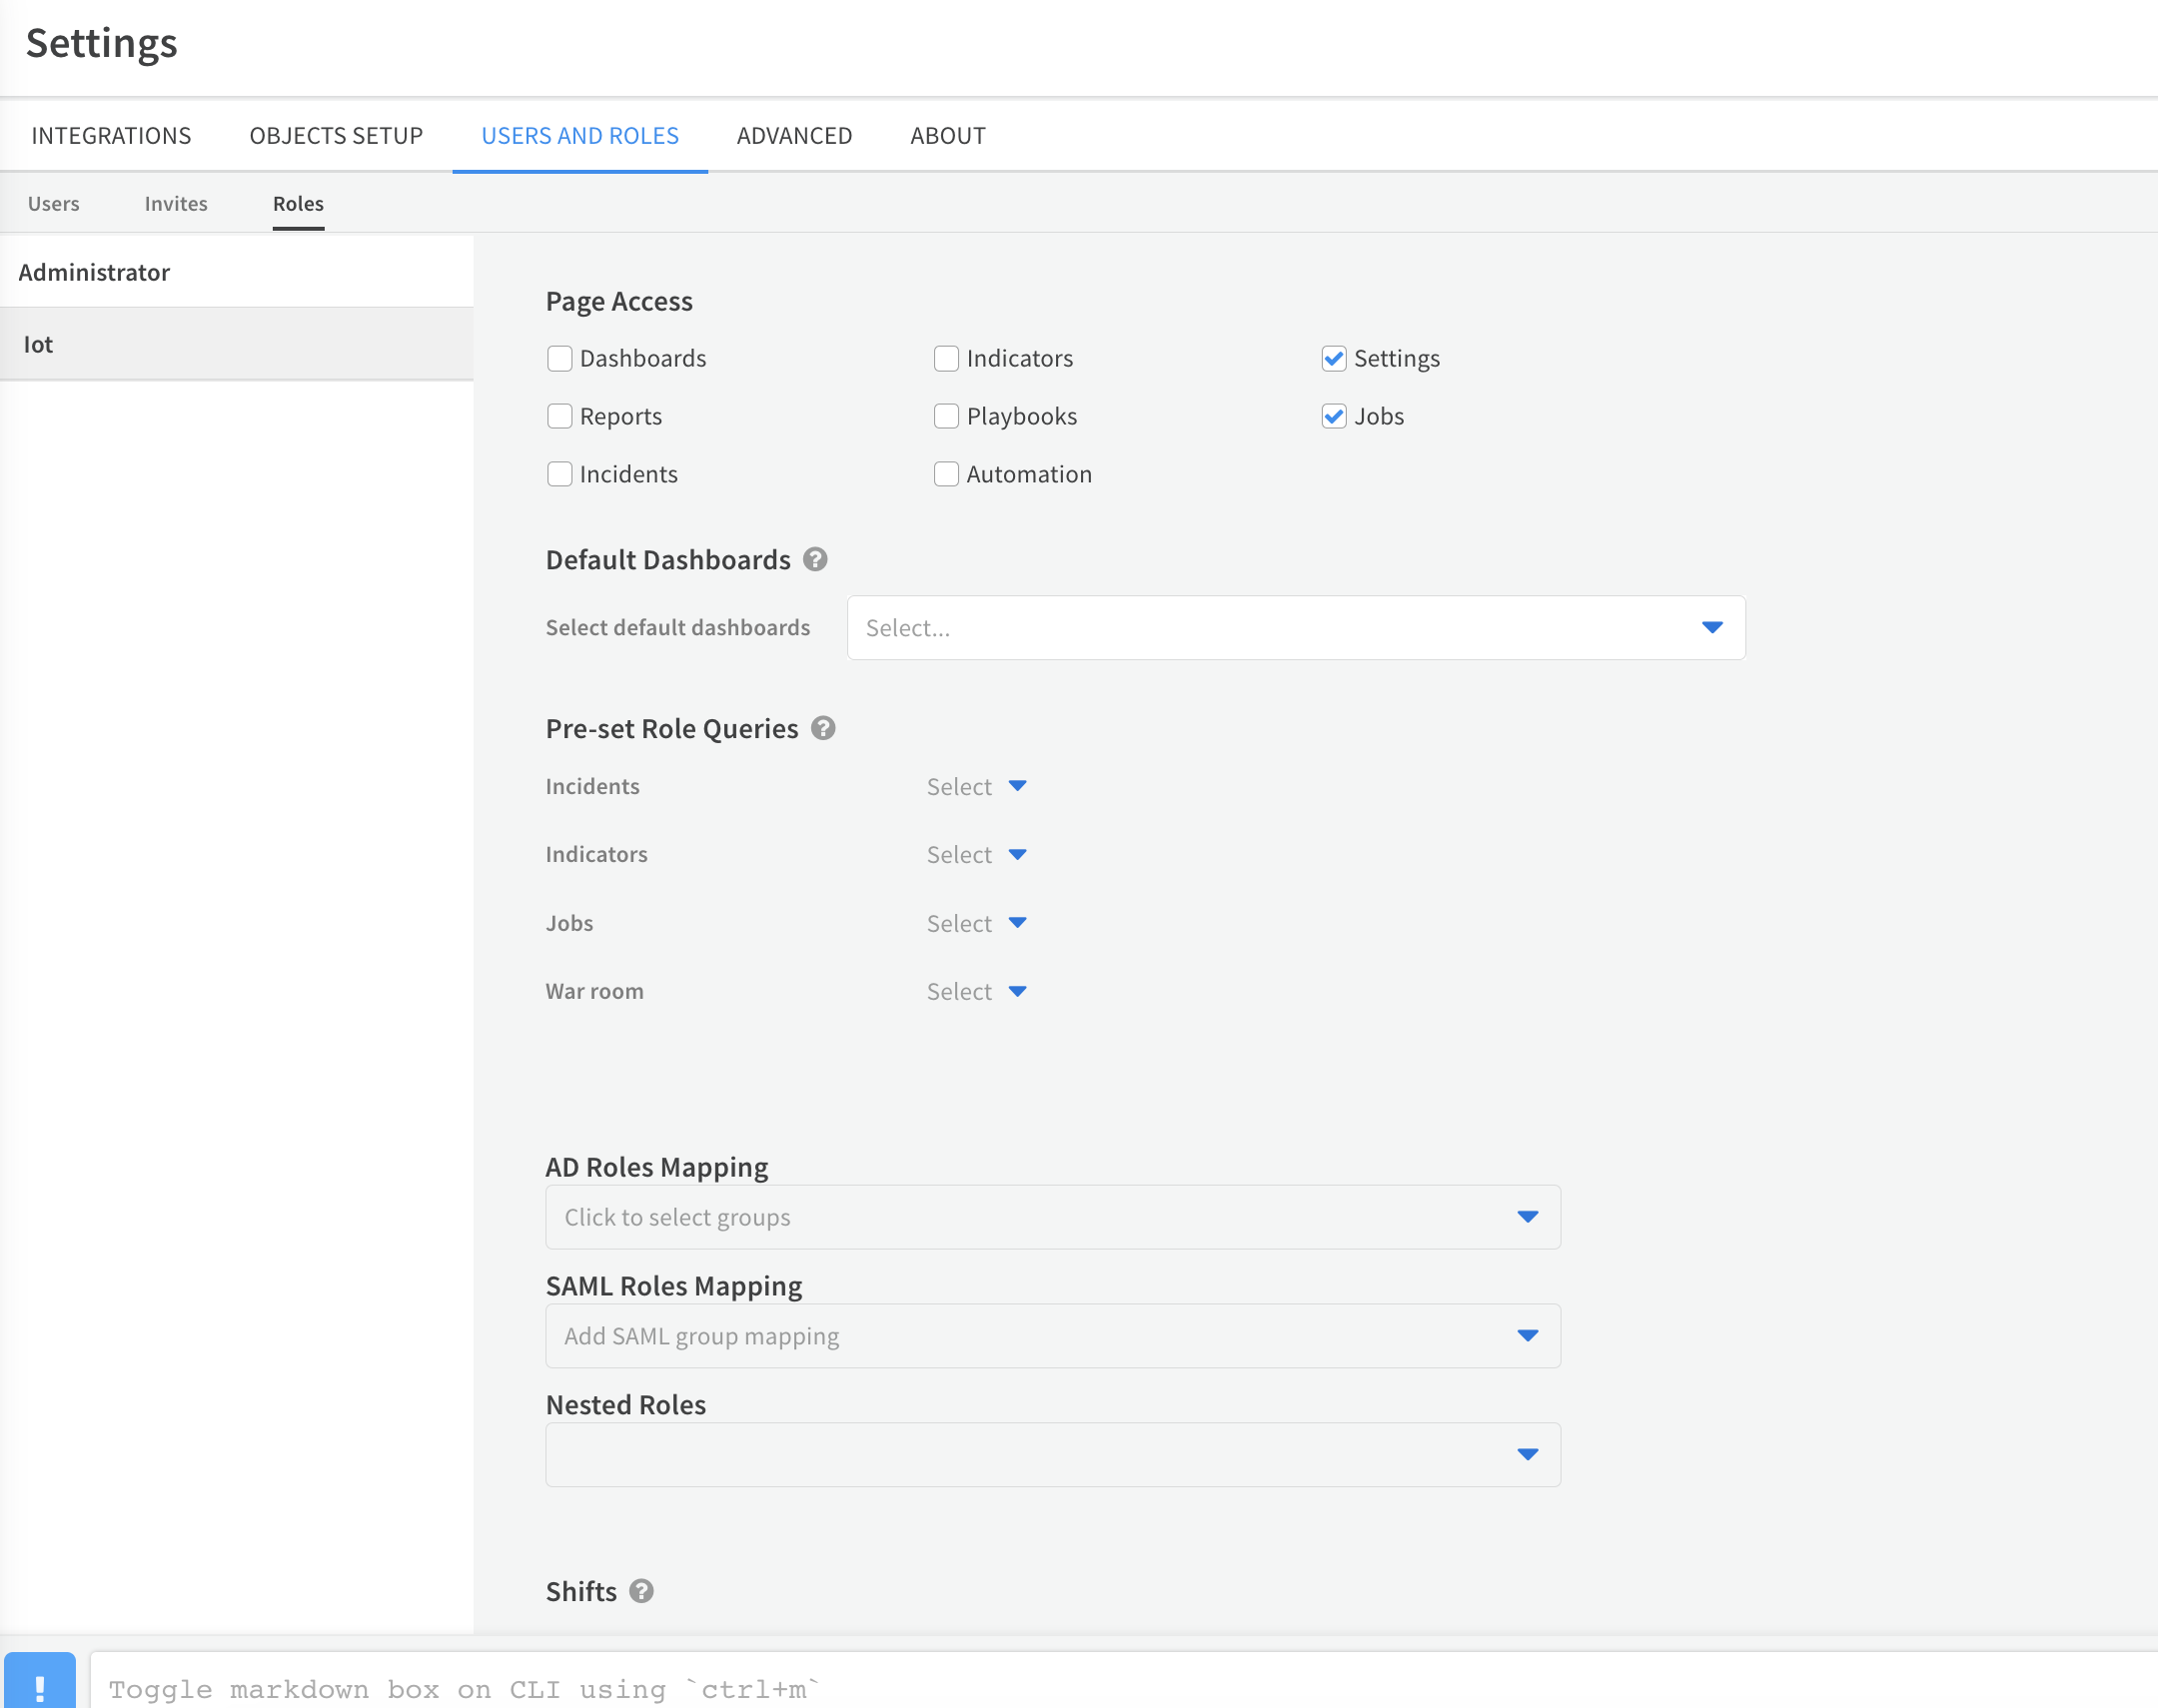Expand the AD Roles Mapping groups dropdown
2158x1708 pixels.
pyautogui.click(x=1052, y=1217)
